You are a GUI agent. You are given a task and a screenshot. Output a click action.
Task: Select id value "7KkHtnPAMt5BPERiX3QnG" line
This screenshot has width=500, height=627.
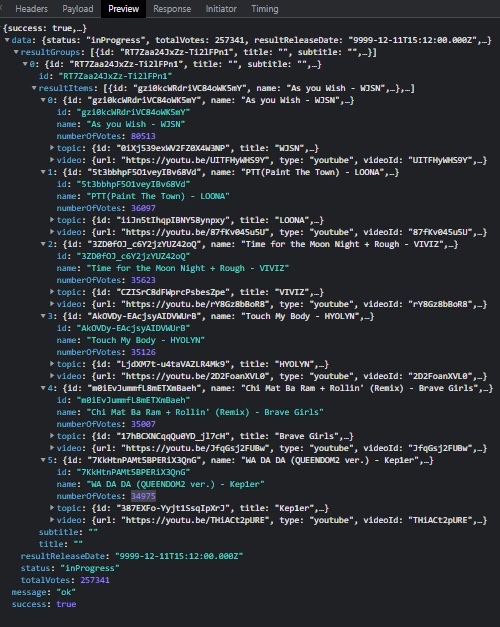(x=124, y=472)
